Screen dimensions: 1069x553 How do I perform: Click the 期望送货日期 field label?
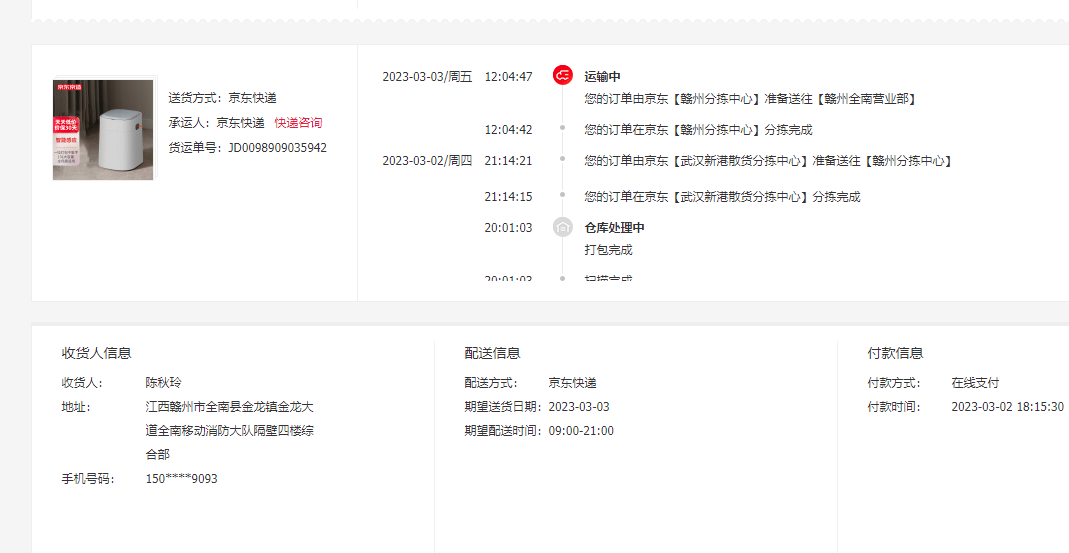502,407
